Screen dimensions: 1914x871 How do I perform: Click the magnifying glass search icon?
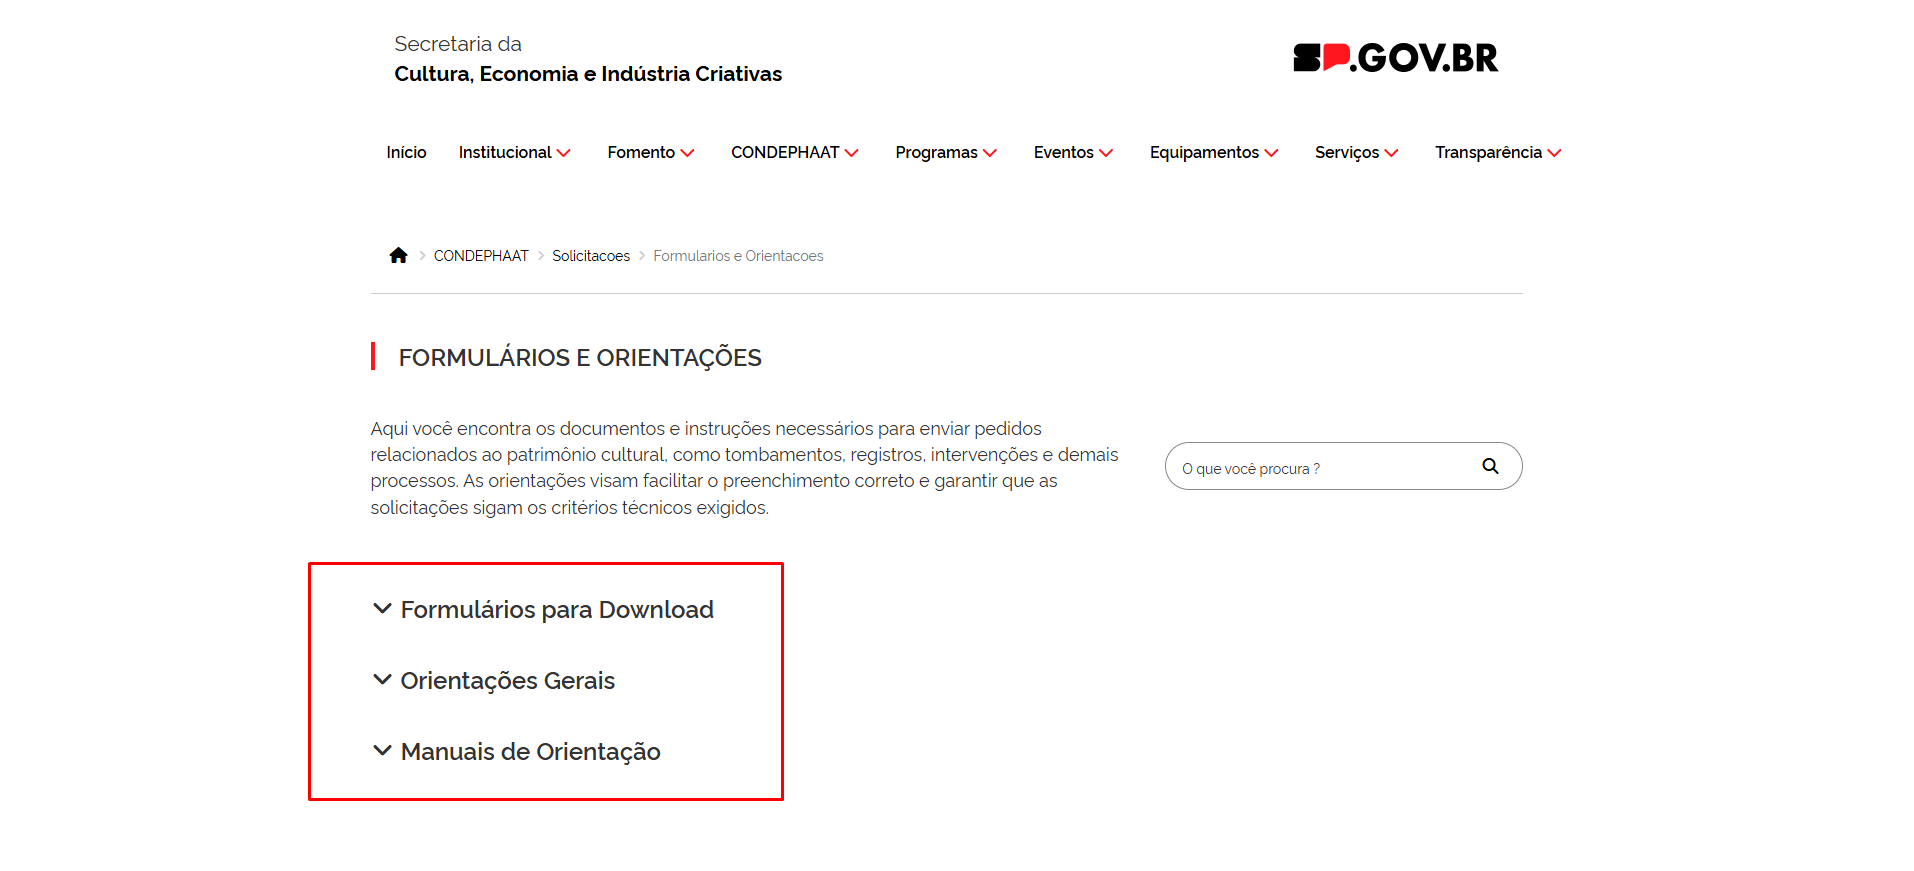tap(1490, 466)
